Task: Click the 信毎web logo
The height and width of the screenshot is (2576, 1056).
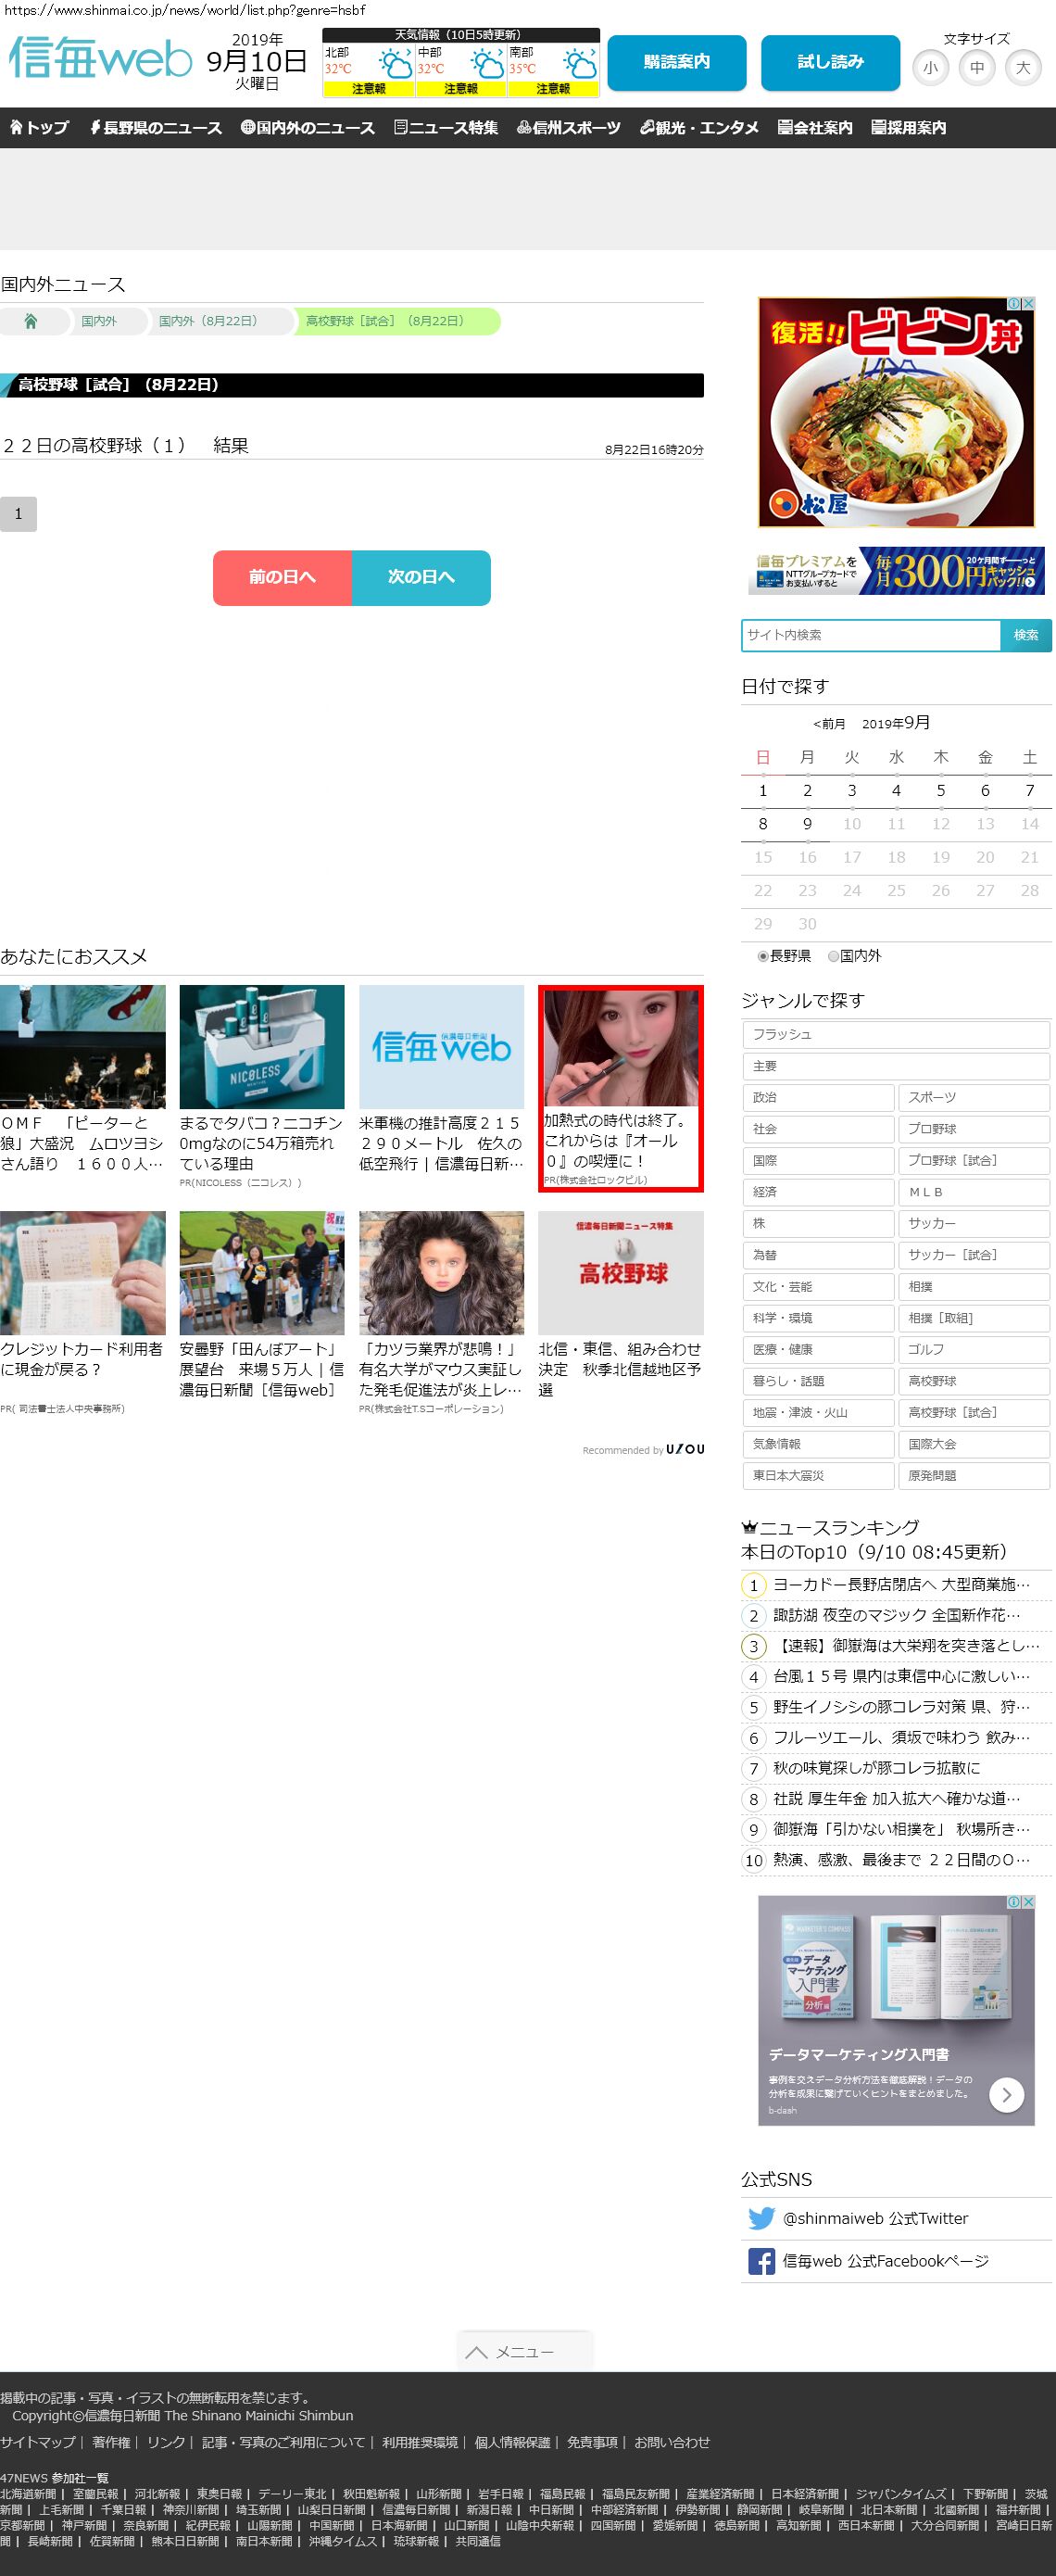Action: (100, 60)
